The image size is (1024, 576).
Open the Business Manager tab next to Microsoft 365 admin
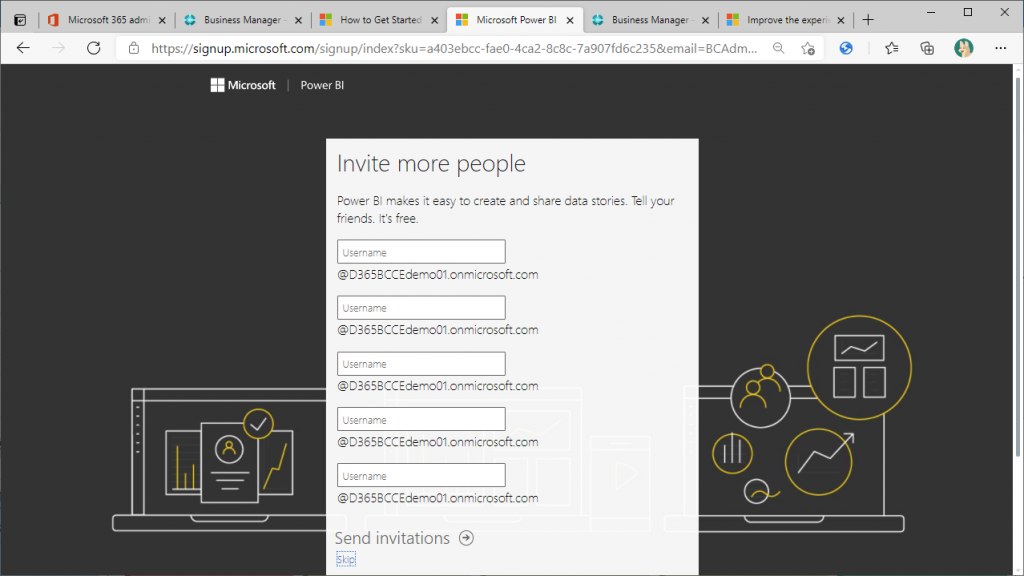coord(244,20)
